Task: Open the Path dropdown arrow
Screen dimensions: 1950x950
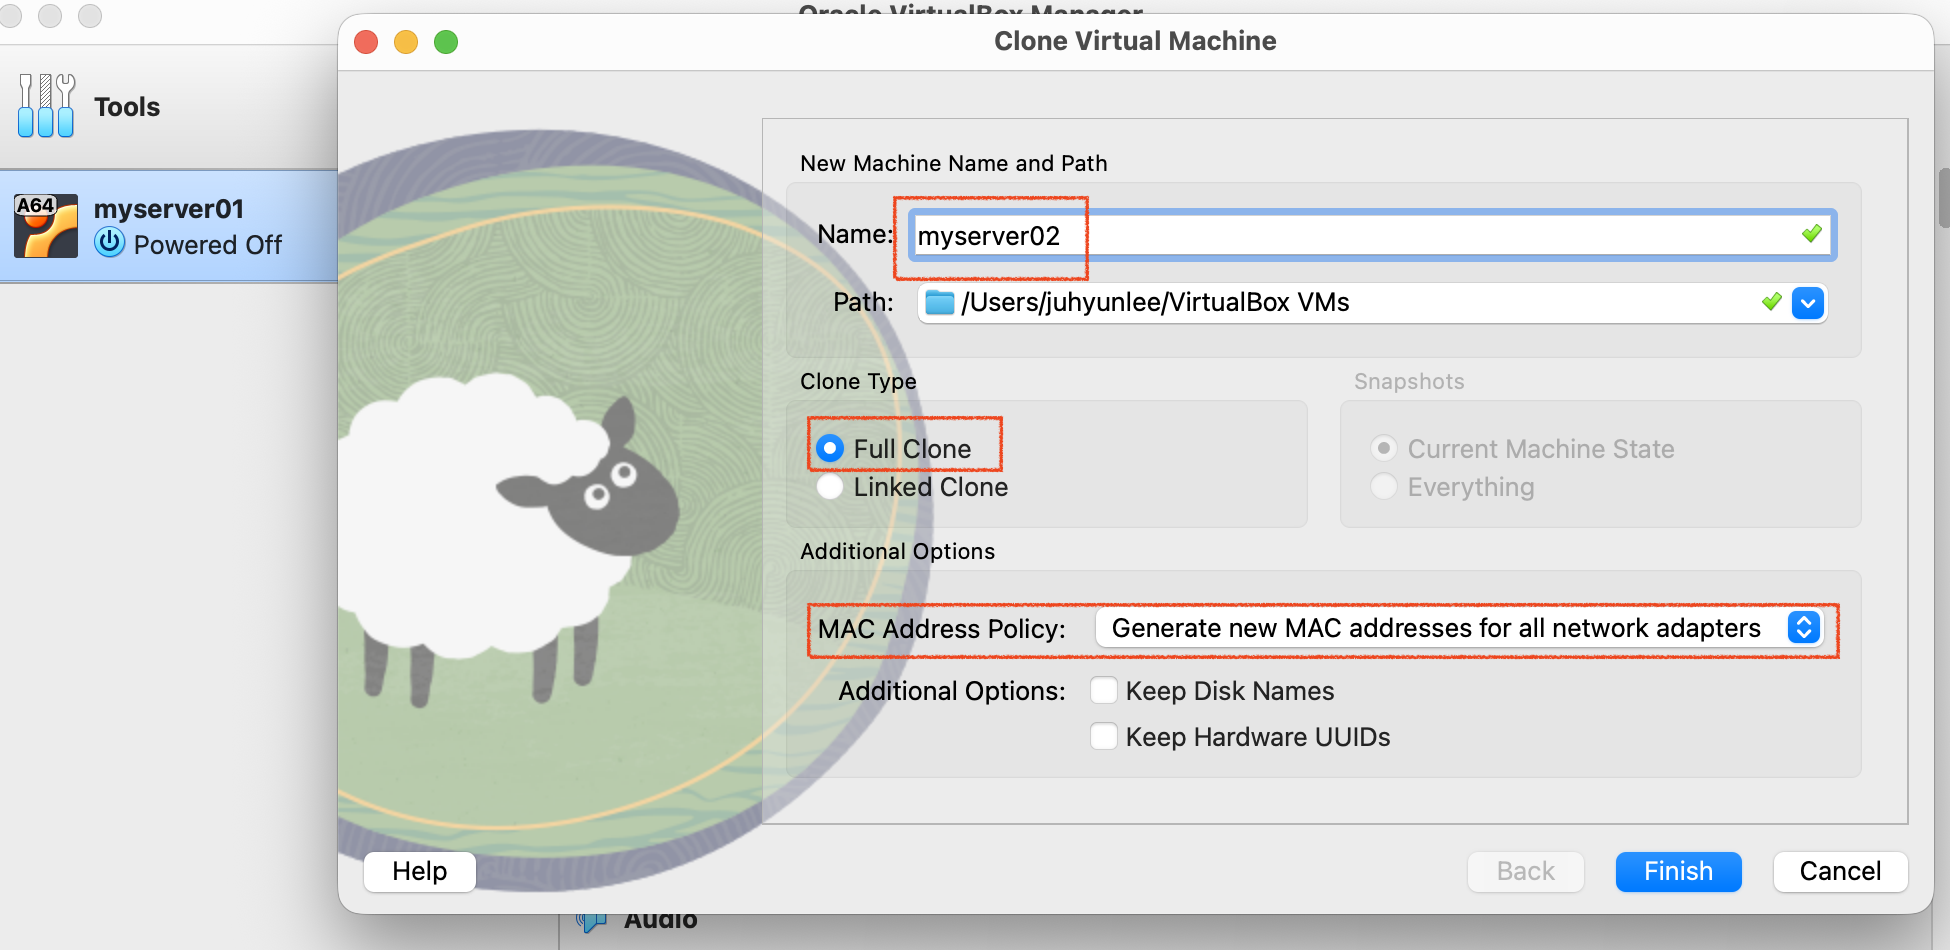Action: (x=1808, y=303)
